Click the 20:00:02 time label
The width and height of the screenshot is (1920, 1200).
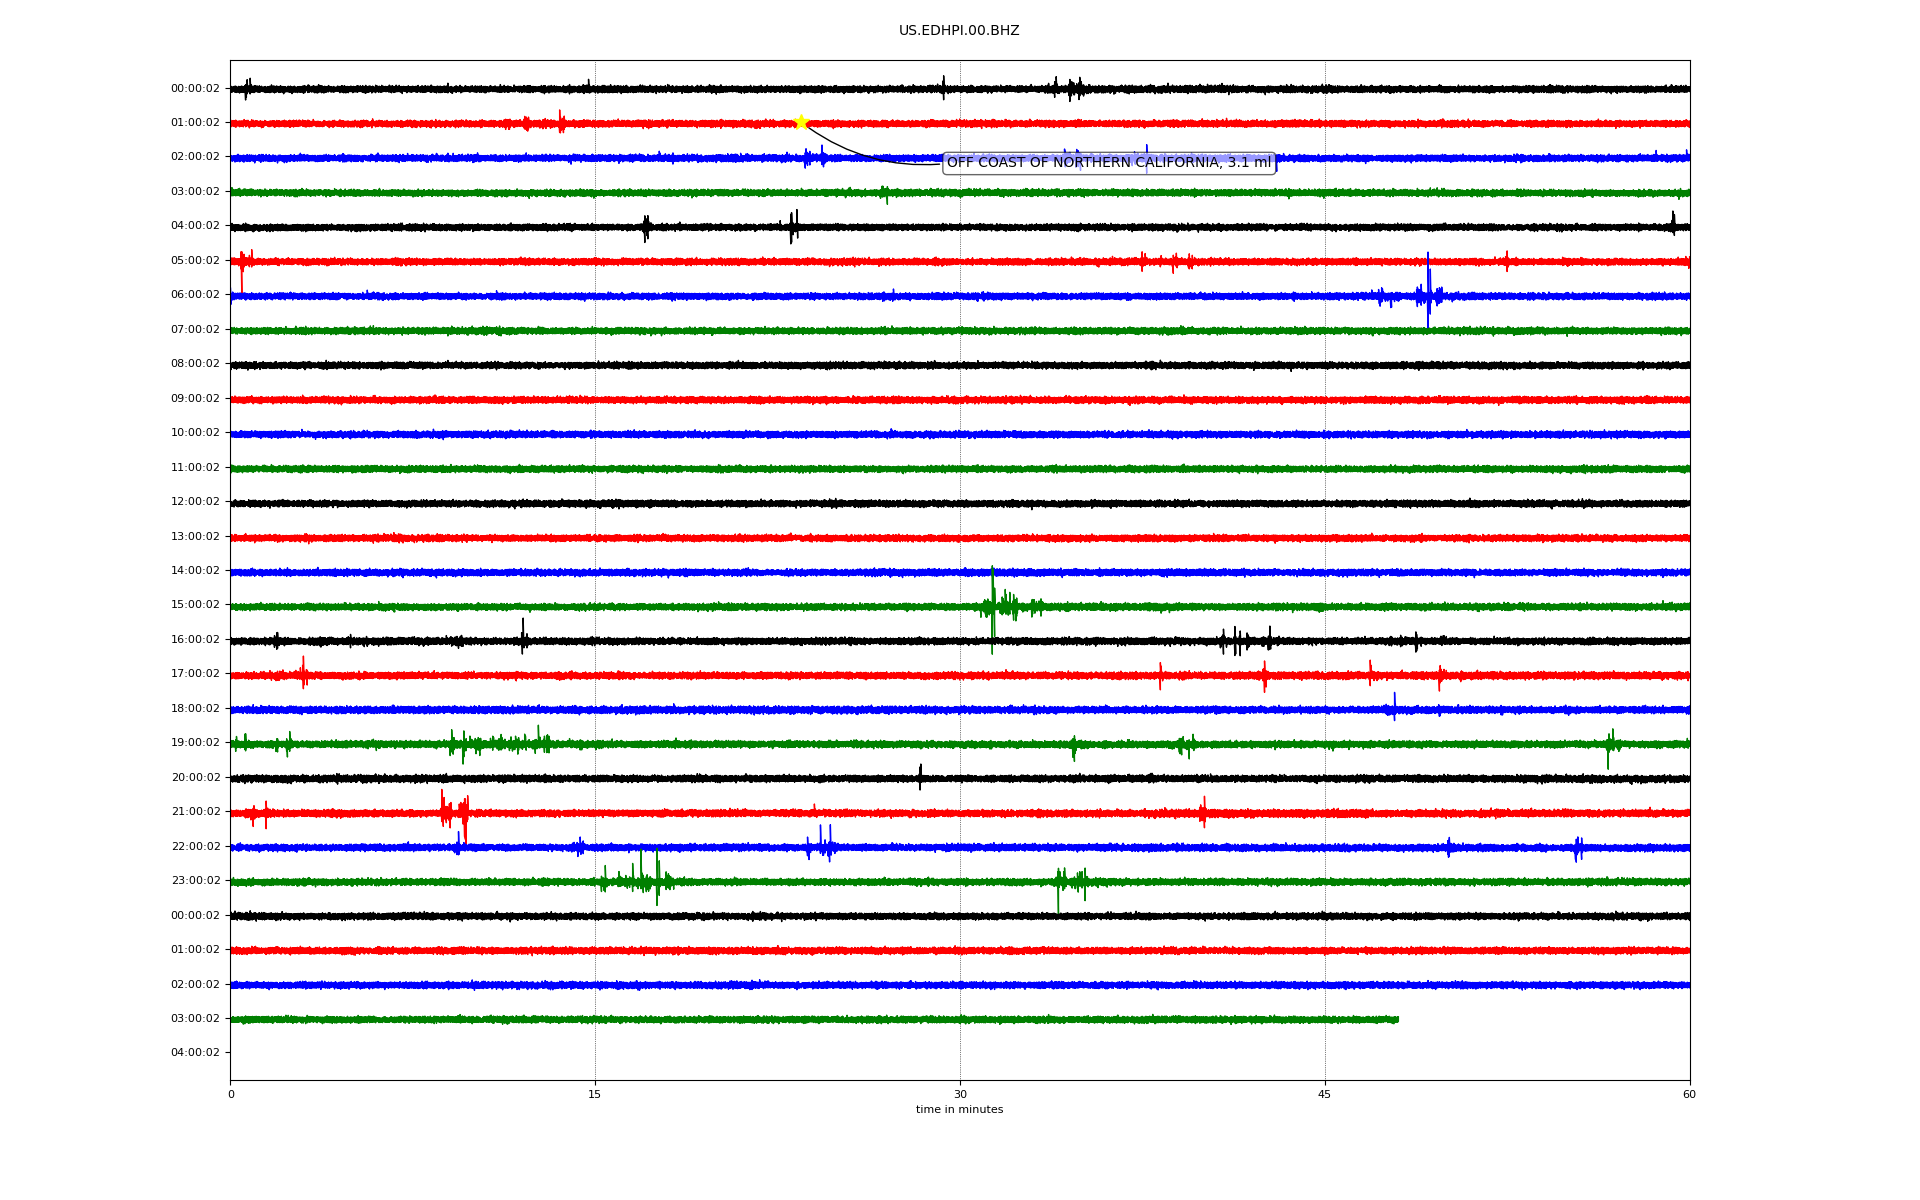tap(195, 777)
